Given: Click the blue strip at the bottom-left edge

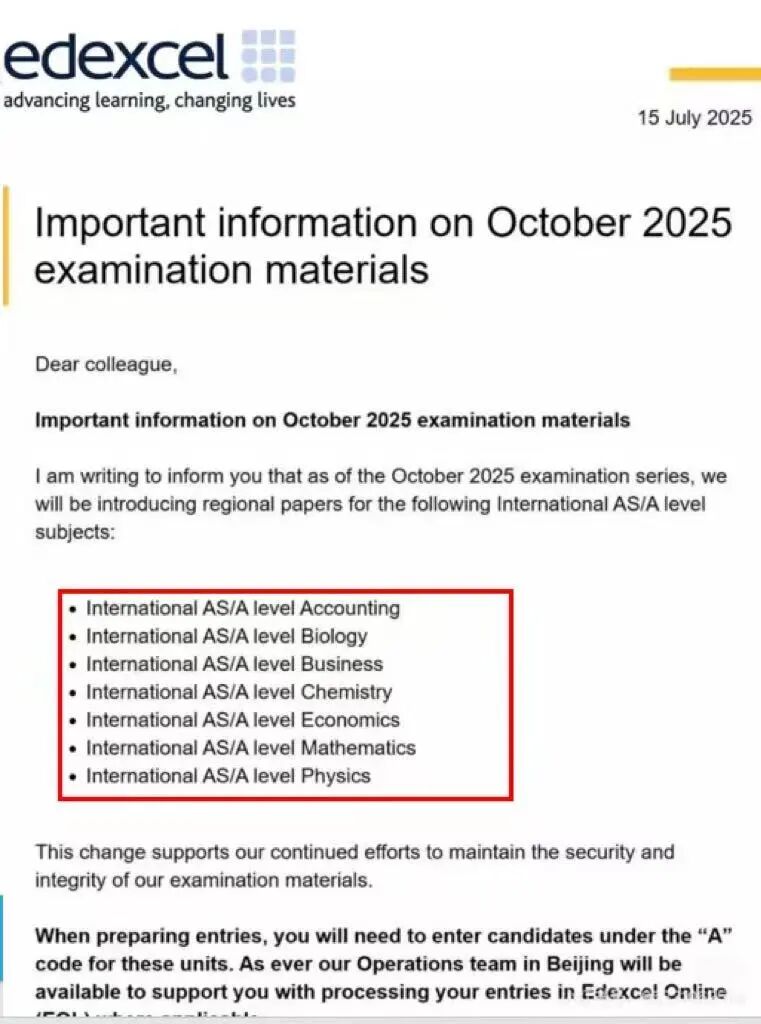Looking at the screenshot, I should tap(2, 938).
